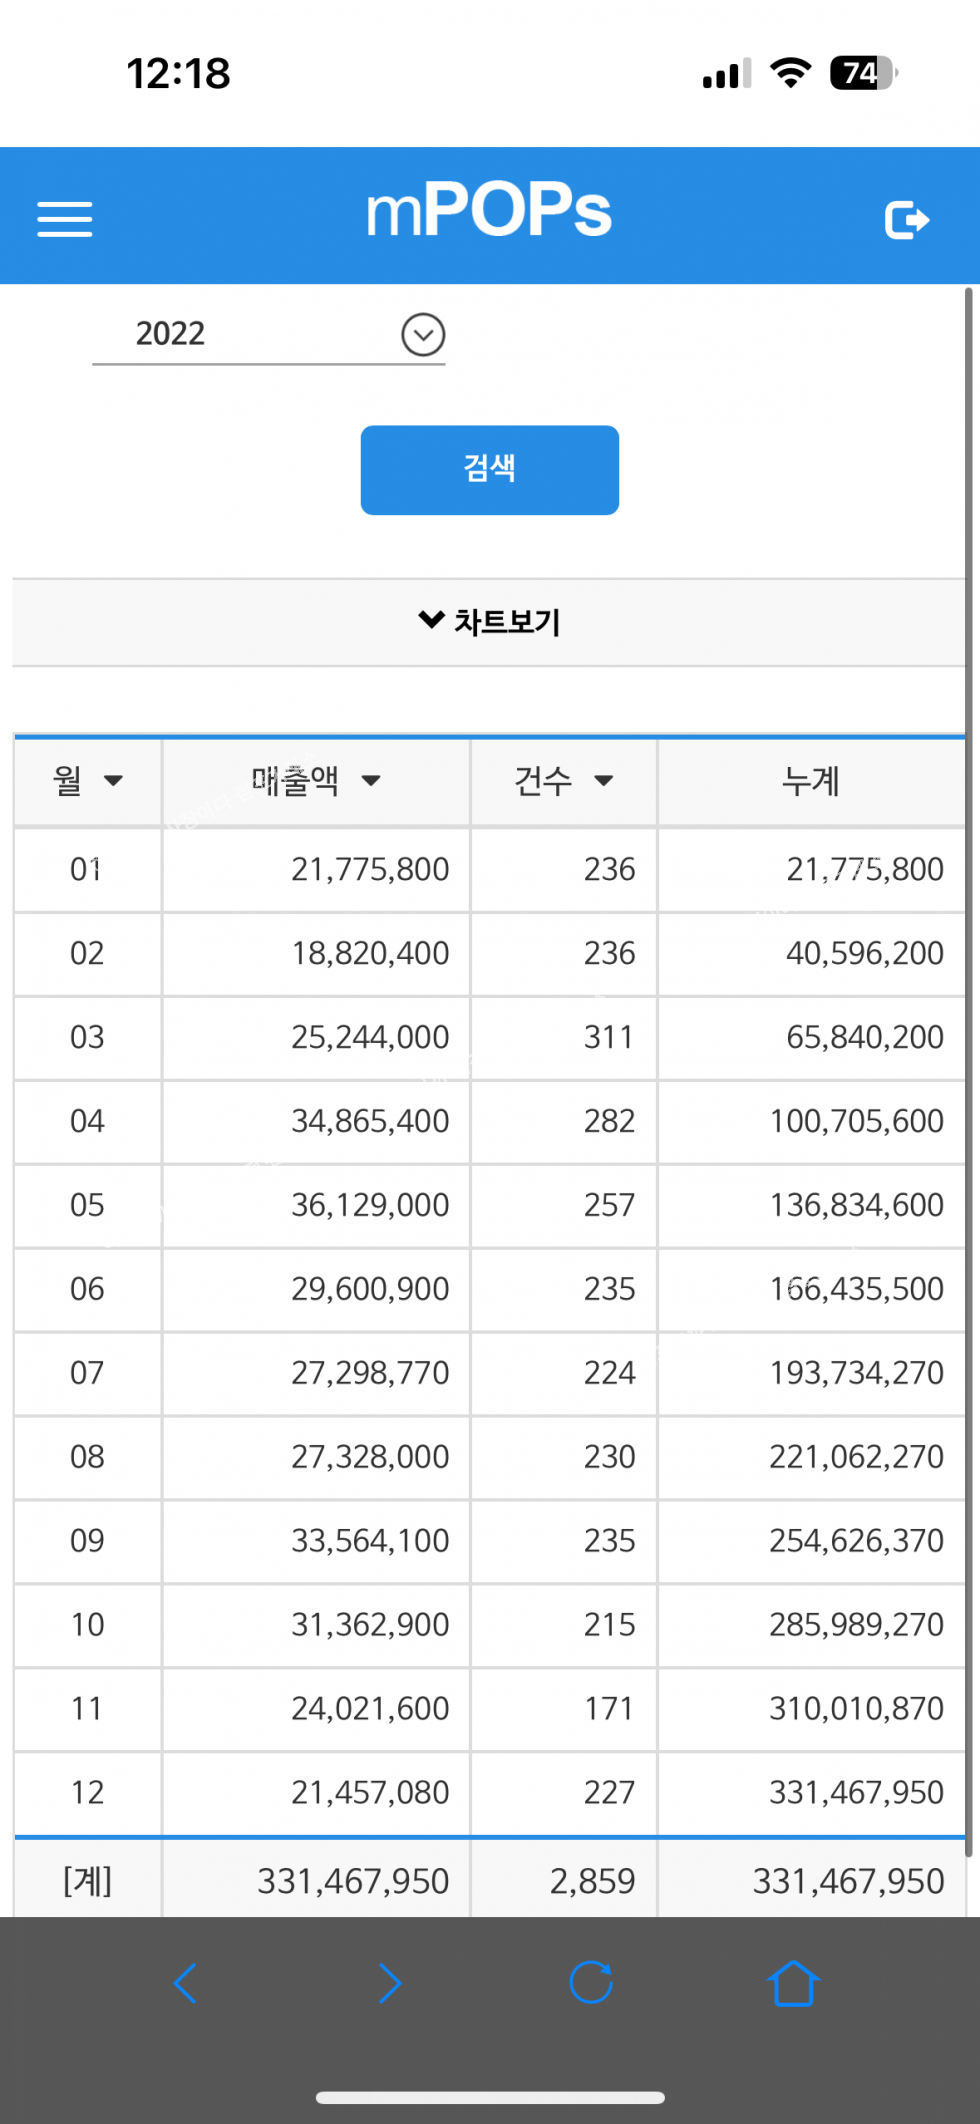Go forward with browser forward arrow
Screen dimensions: 980x2124
pyautogui.click(x=389, y=1982)
